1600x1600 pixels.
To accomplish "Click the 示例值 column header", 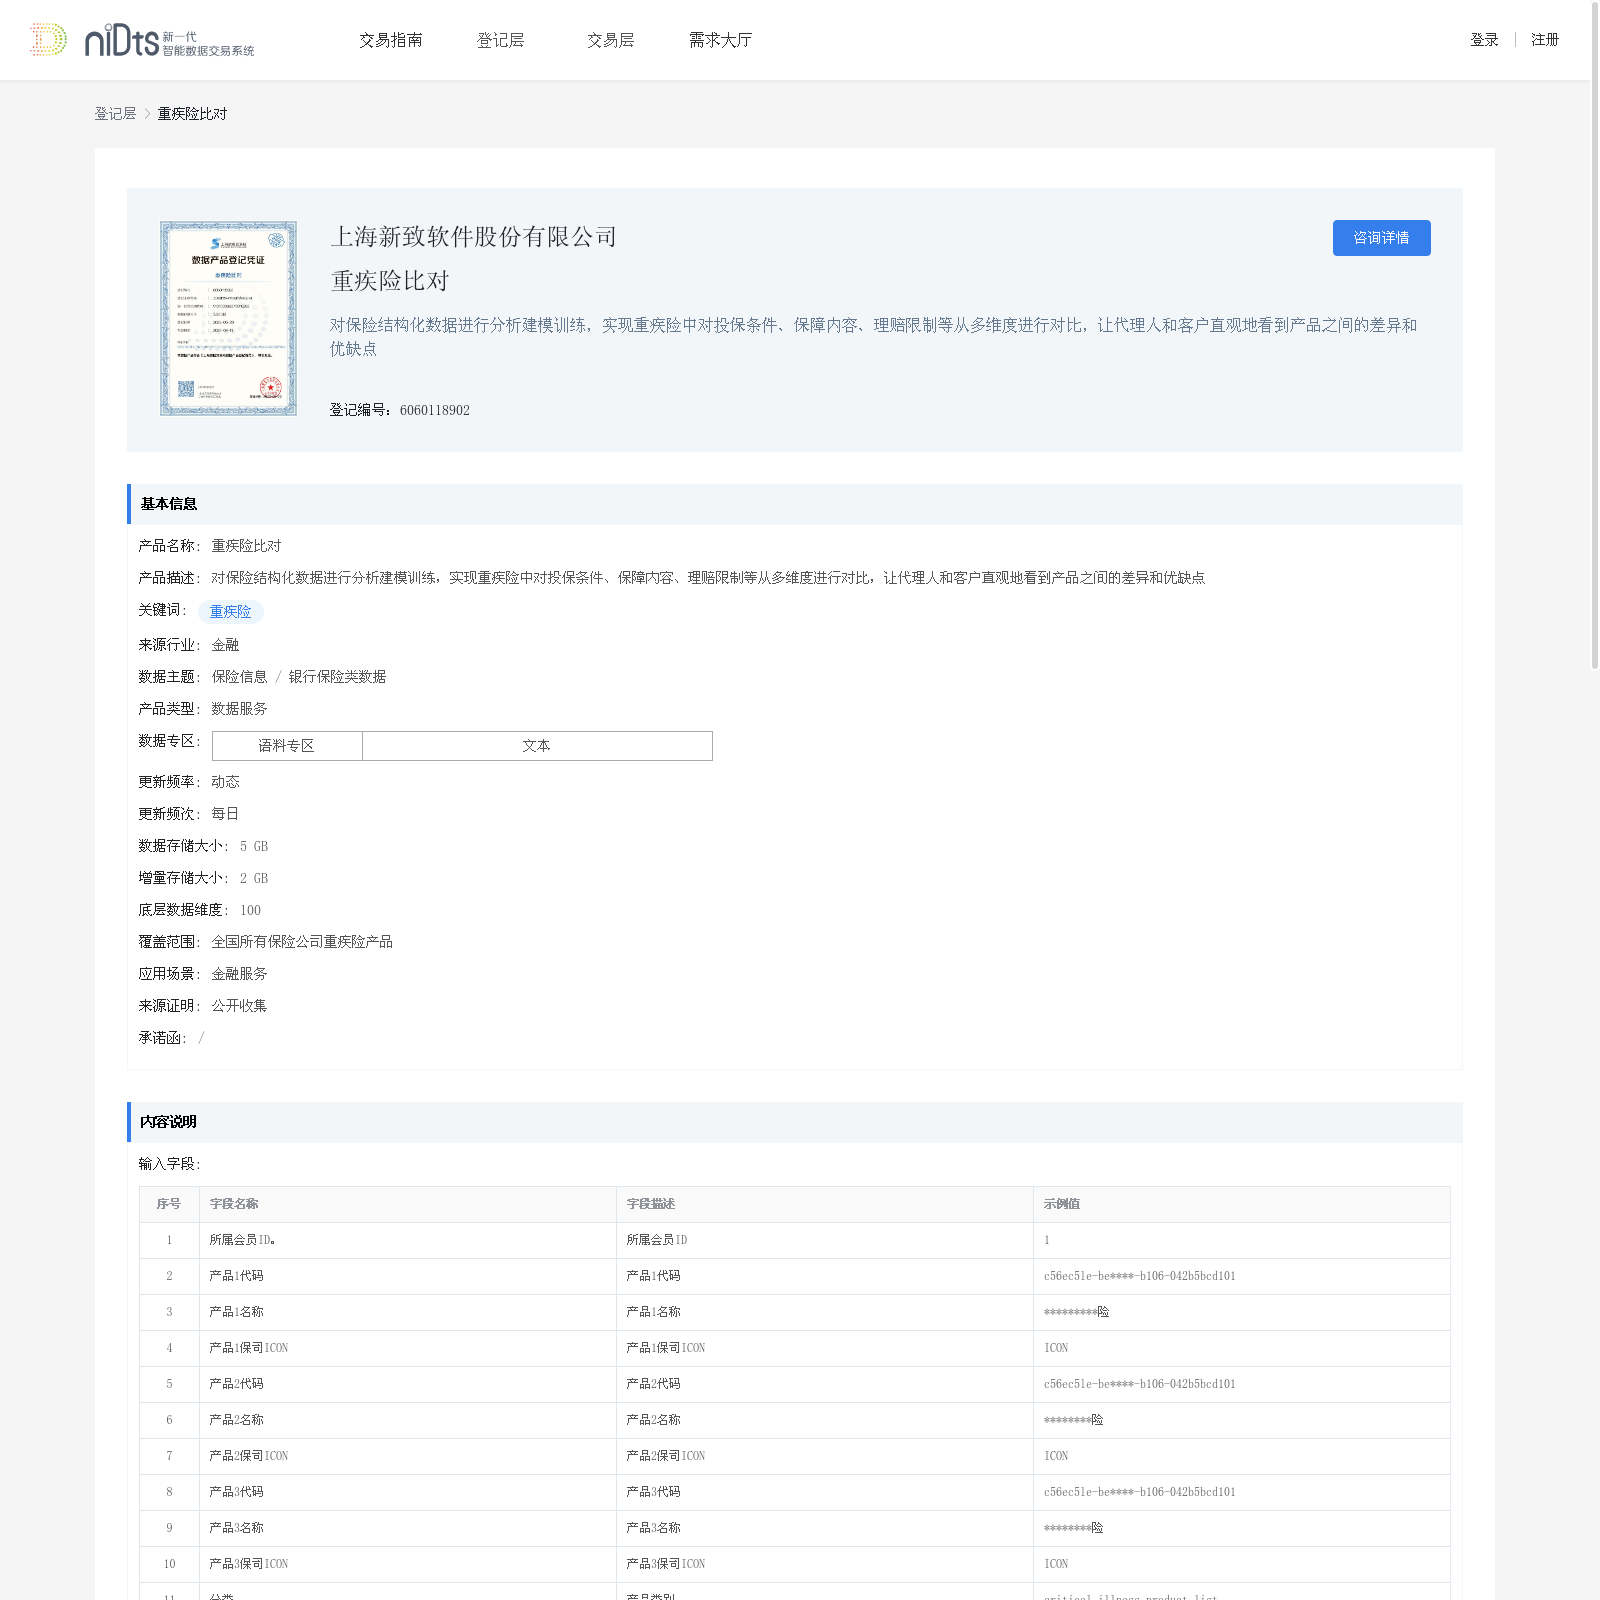I will [x=1061, y=1204].
